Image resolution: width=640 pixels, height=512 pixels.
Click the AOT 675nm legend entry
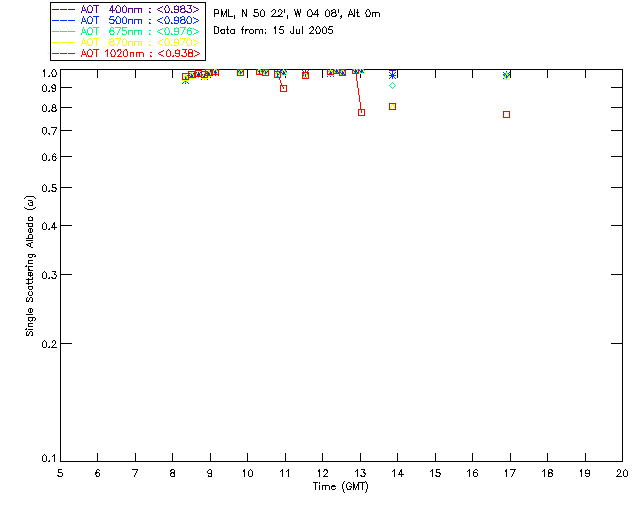point(126,31)
